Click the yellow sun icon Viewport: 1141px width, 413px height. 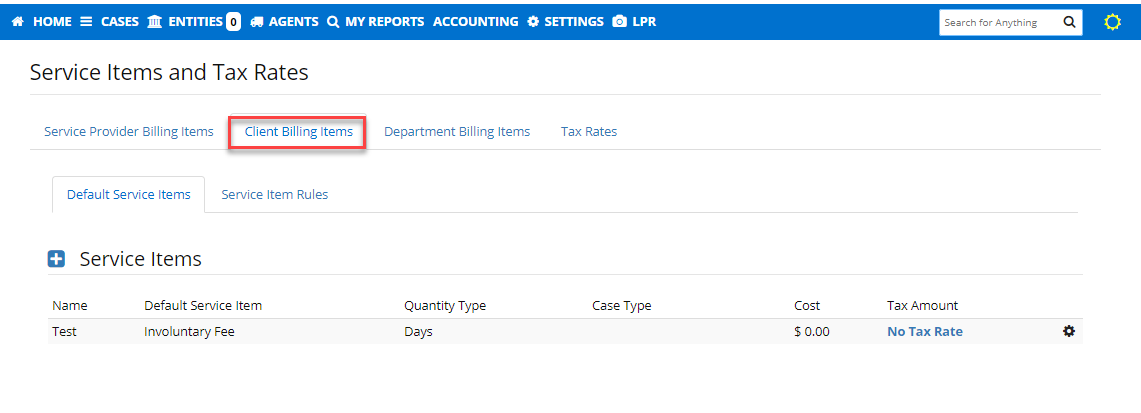[x=1112, y=23]
